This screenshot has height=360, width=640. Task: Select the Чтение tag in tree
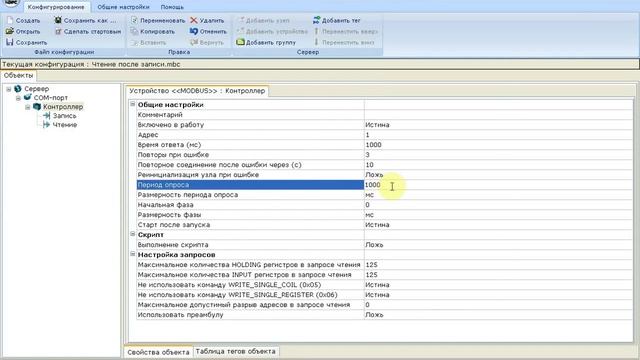[64, 124]
